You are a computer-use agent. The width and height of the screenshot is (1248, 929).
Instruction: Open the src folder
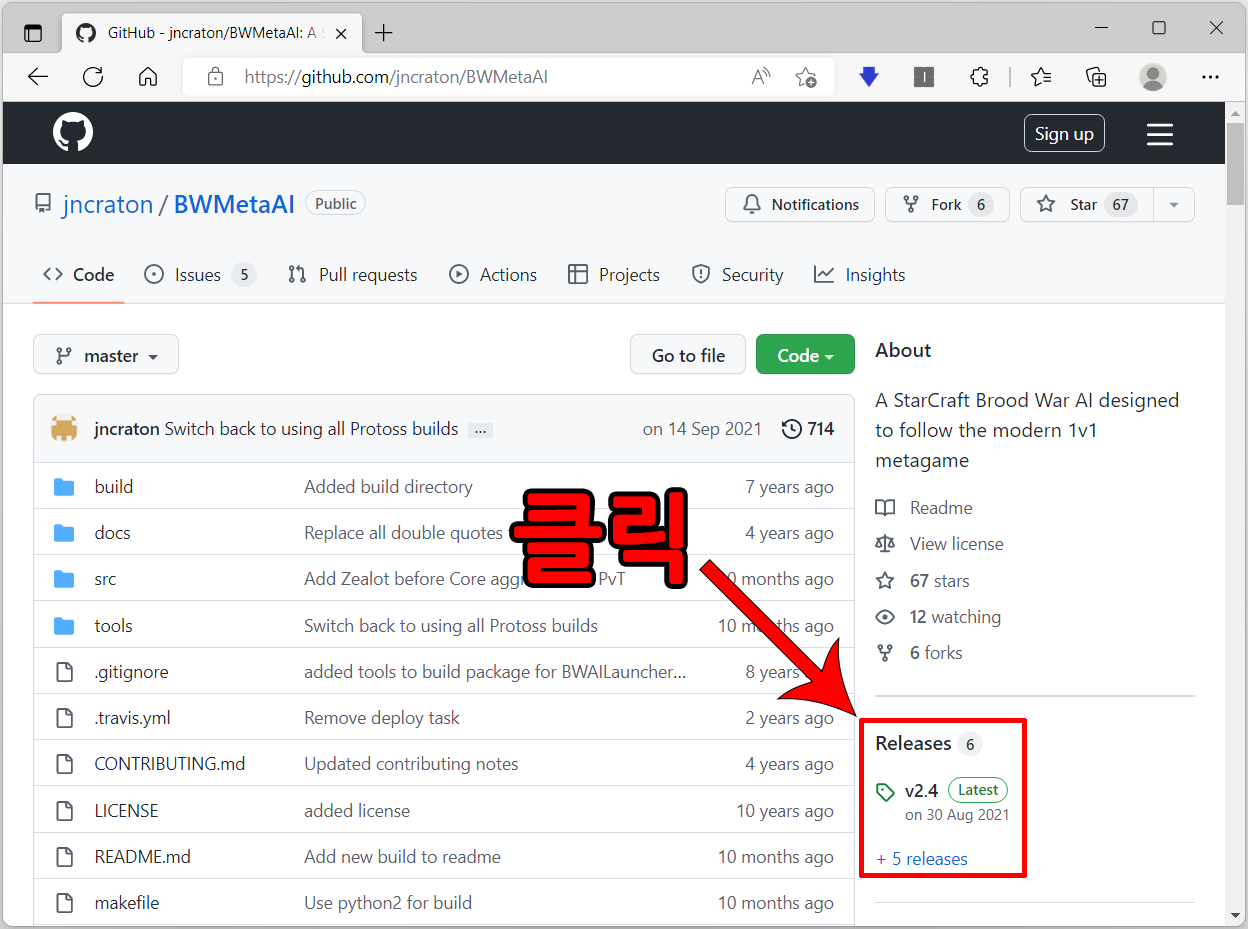click(x=105, y=579)
